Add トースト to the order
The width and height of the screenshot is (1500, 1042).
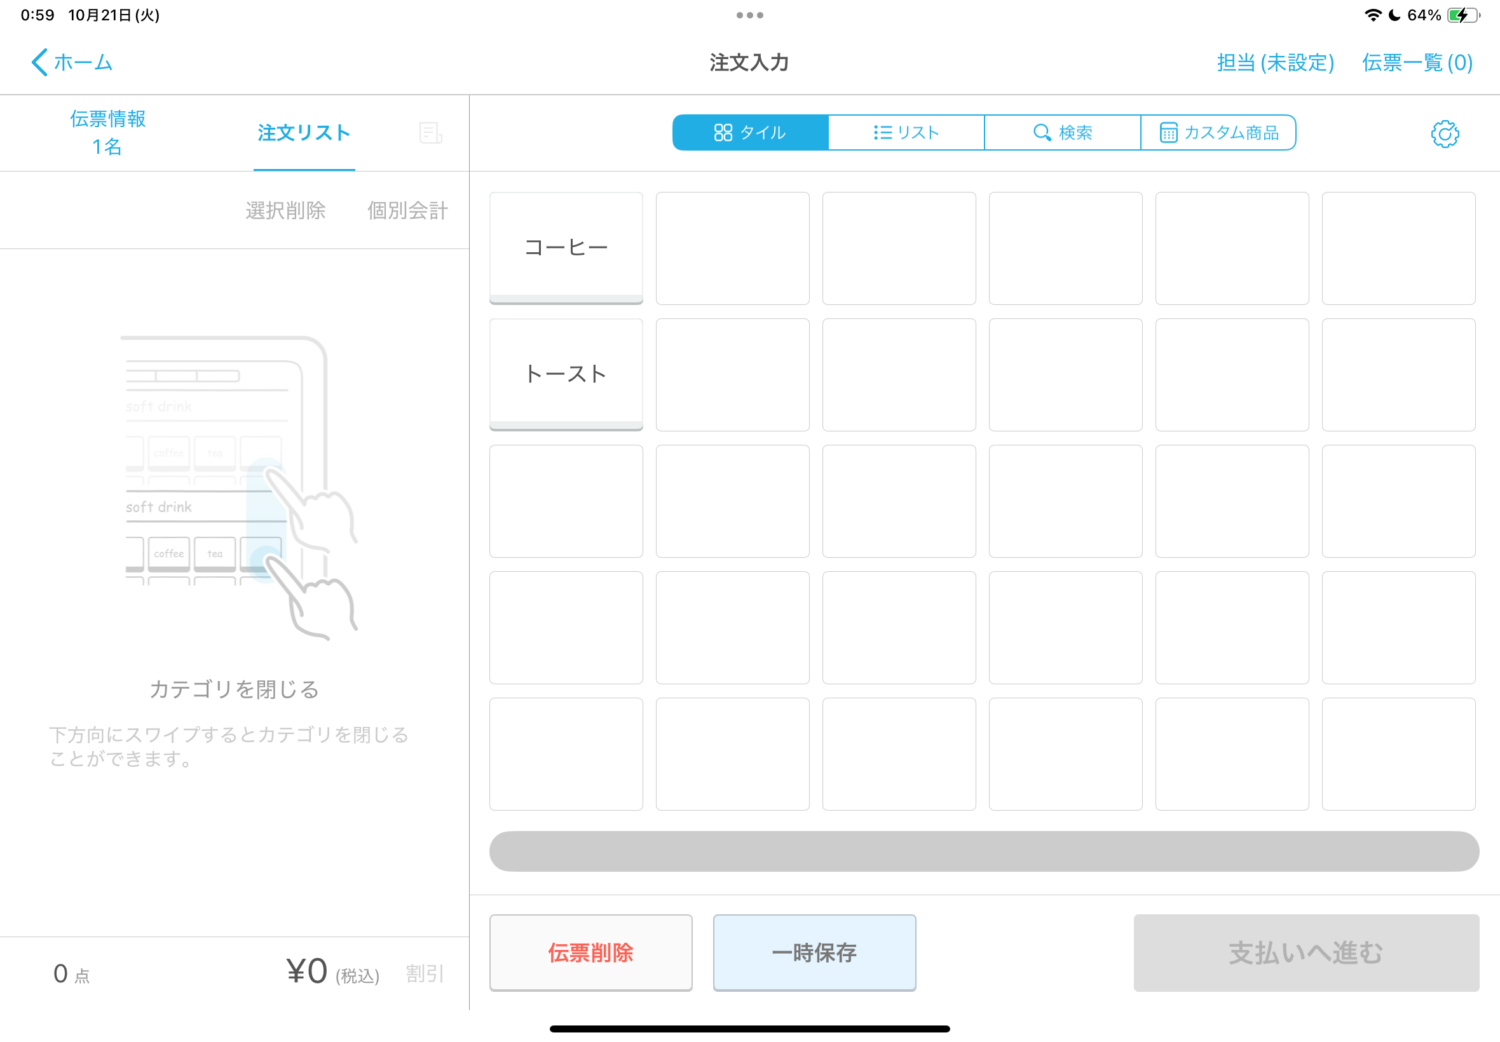pos(566,374)
